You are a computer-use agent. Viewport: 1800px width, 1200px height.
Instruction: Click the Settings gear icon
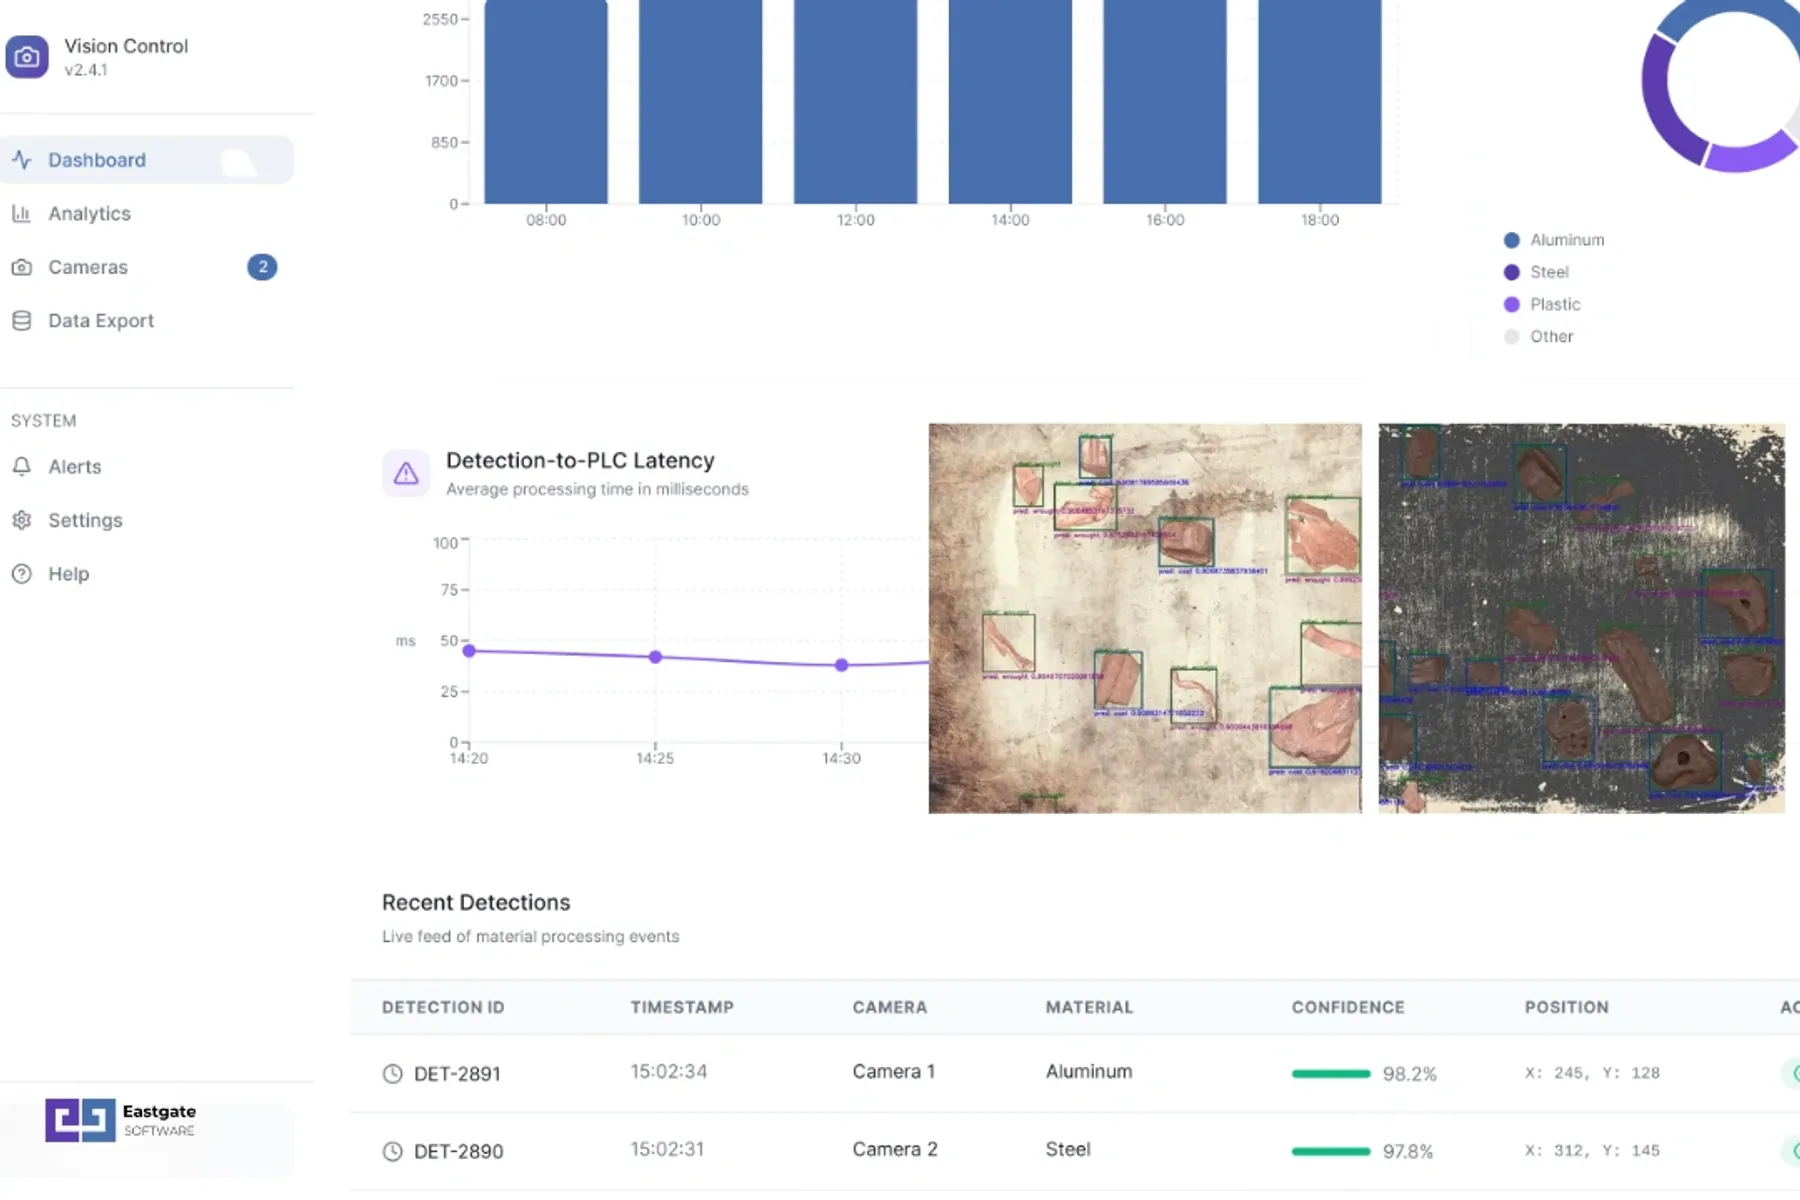[21, 520]
